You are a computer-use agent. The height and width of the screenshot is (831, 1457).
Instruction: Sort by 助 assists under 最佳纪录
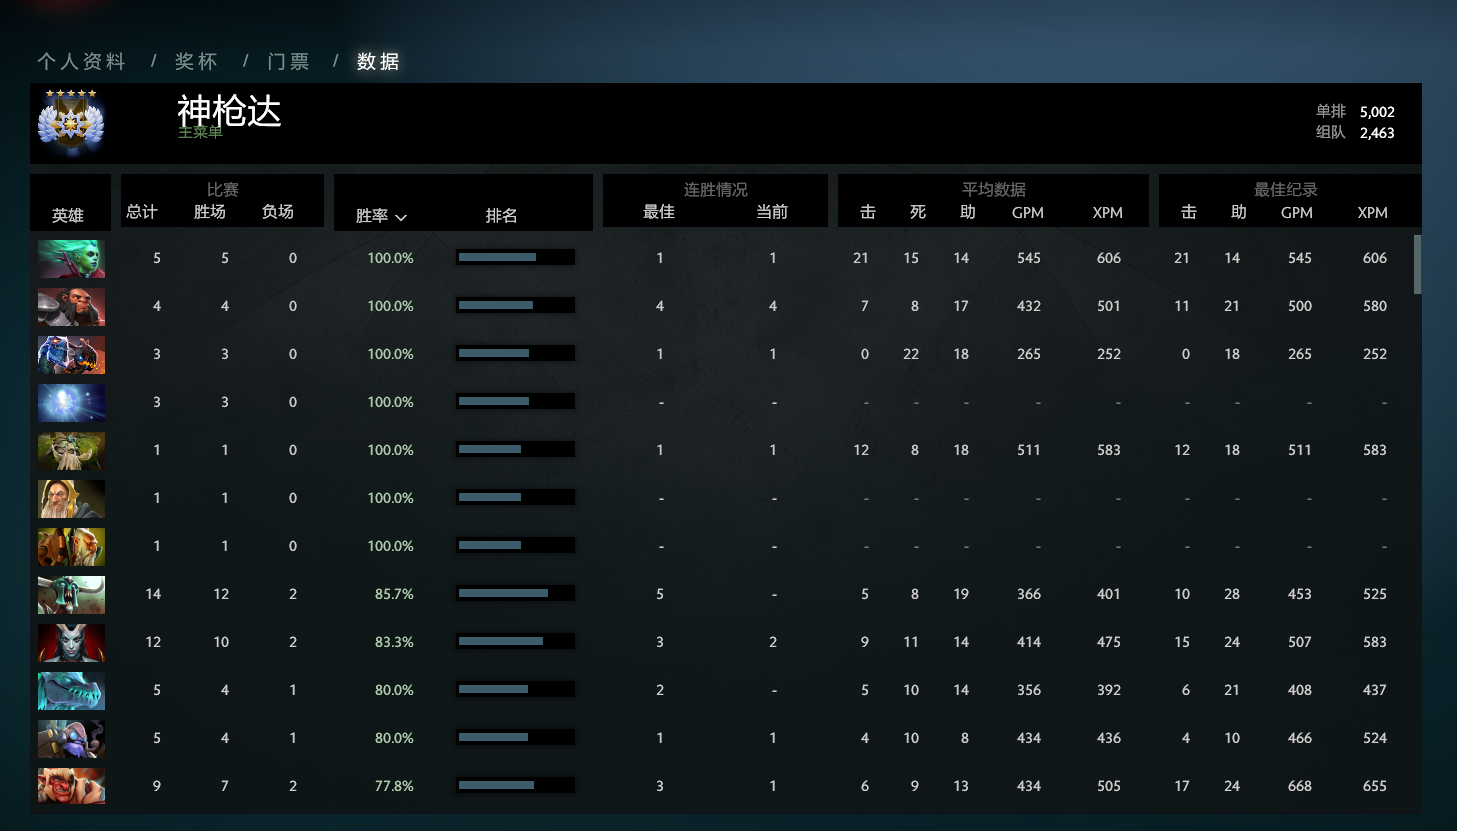[1239, 211]
